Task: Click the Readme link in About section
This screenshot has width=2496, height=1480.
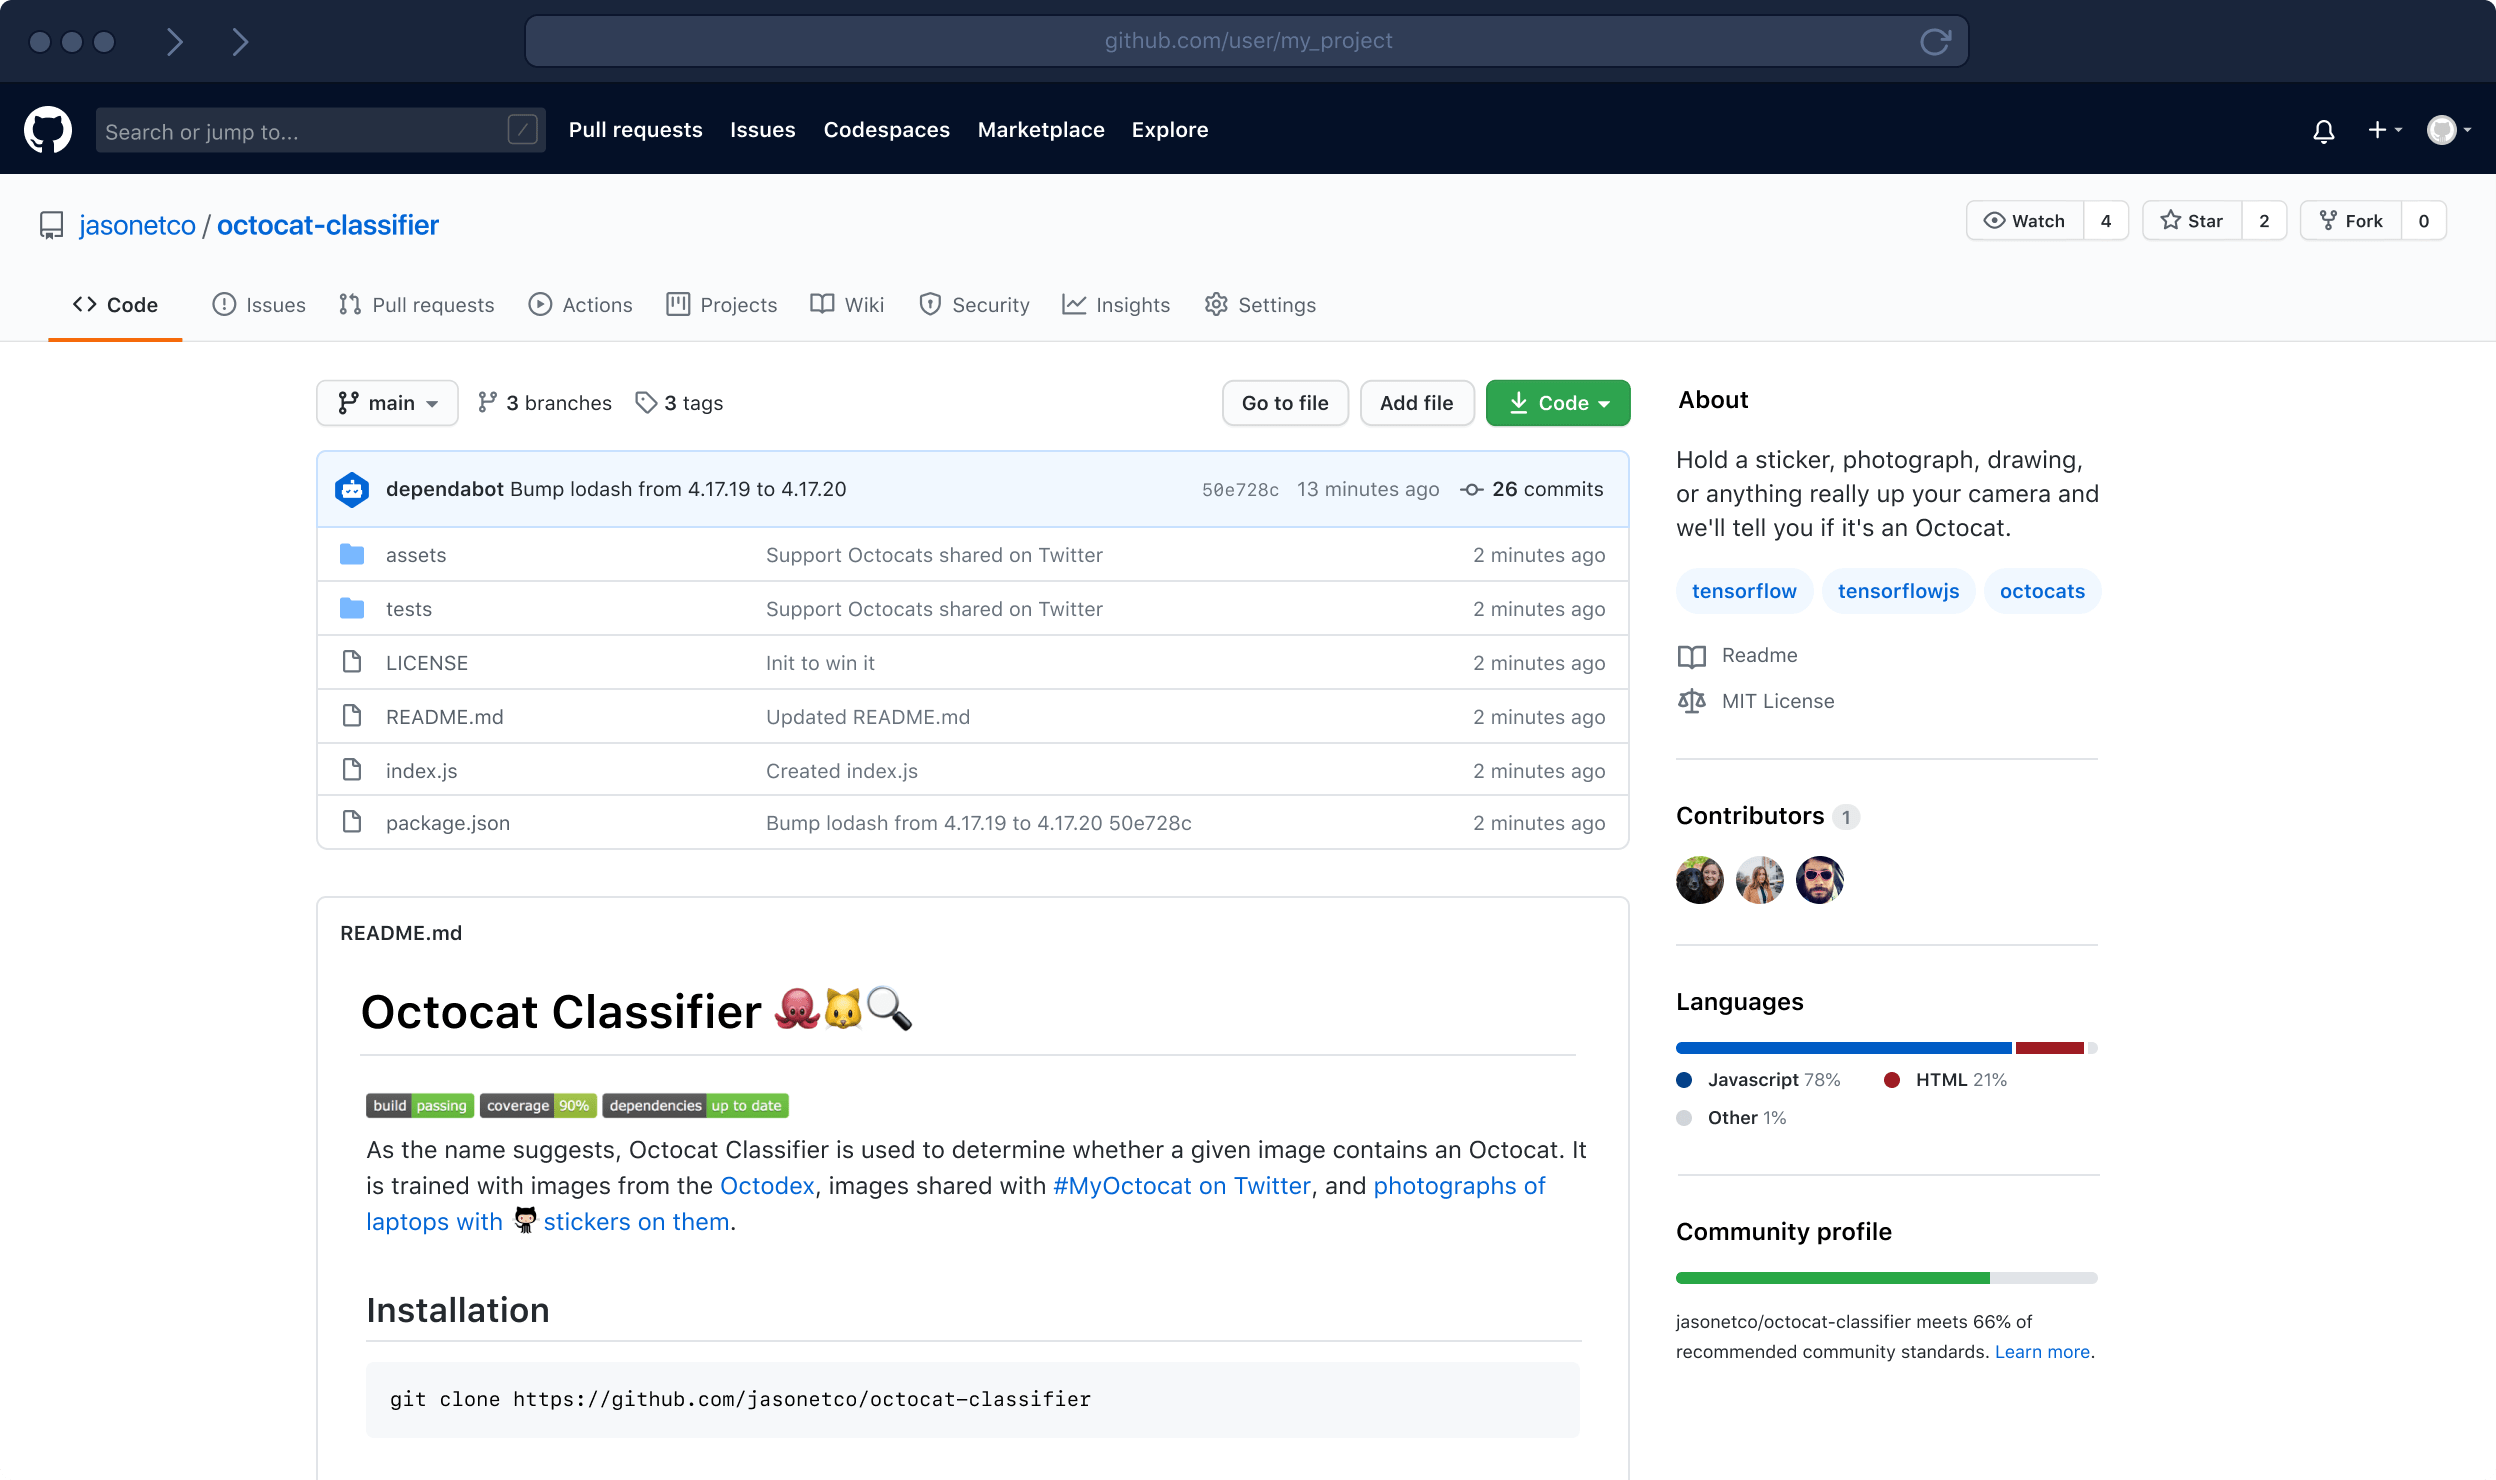Action: coord(1758,655)
